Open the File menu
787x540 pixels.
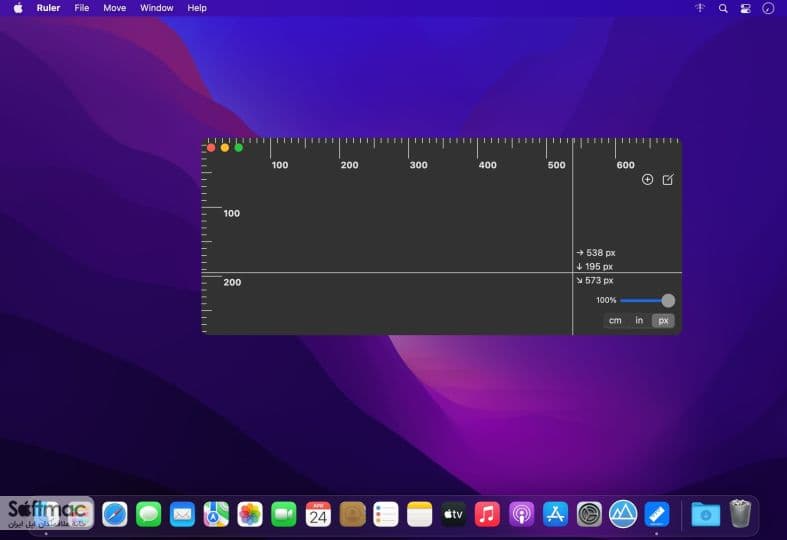coord(81,8)
